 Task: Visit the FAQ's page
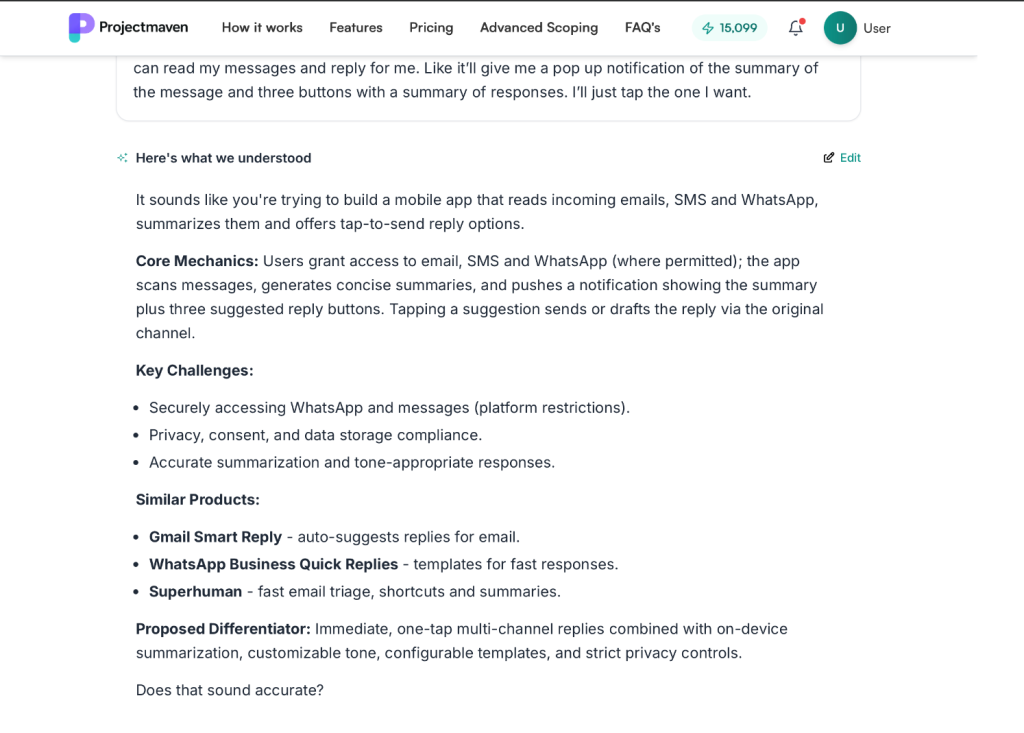tap(642, 28)
